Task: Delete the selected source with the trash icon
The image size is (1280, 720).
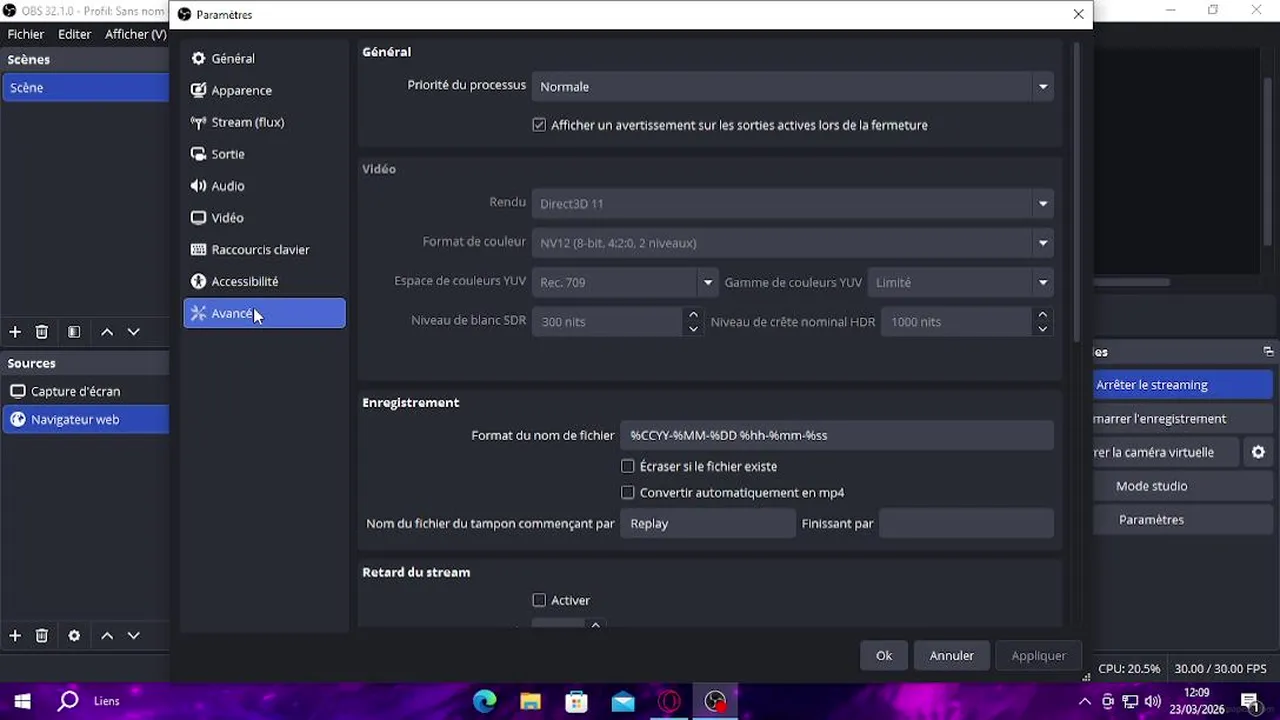Action: [x=42, y=636]
